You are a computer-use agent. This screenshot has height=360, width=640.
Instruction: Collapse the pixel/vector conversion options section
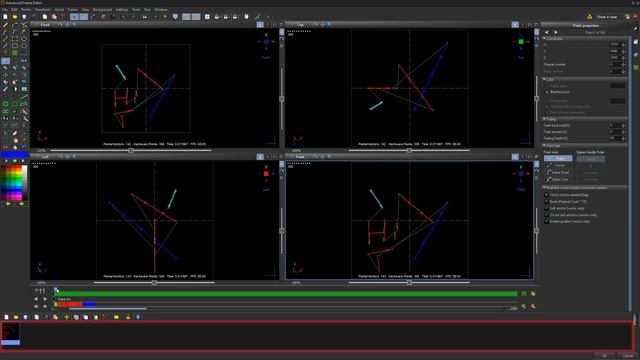pyautogui.click(x=544, y=188)
